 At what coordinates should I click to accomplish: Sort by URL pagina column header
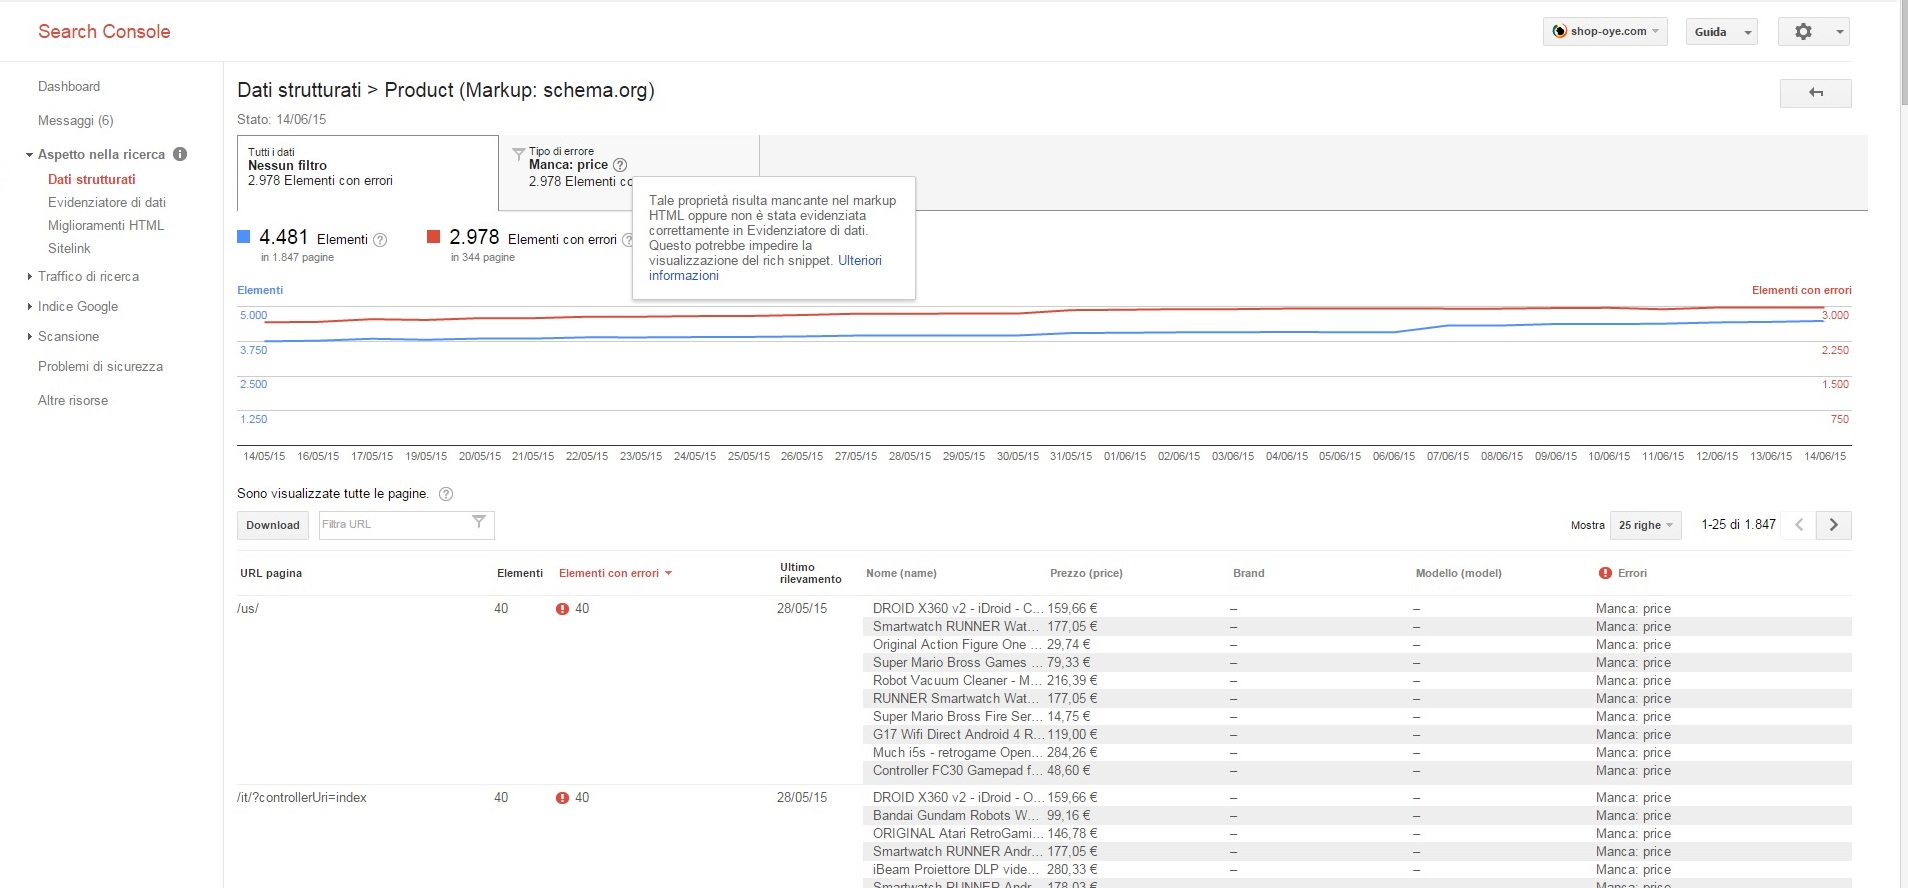coord(271,573)
